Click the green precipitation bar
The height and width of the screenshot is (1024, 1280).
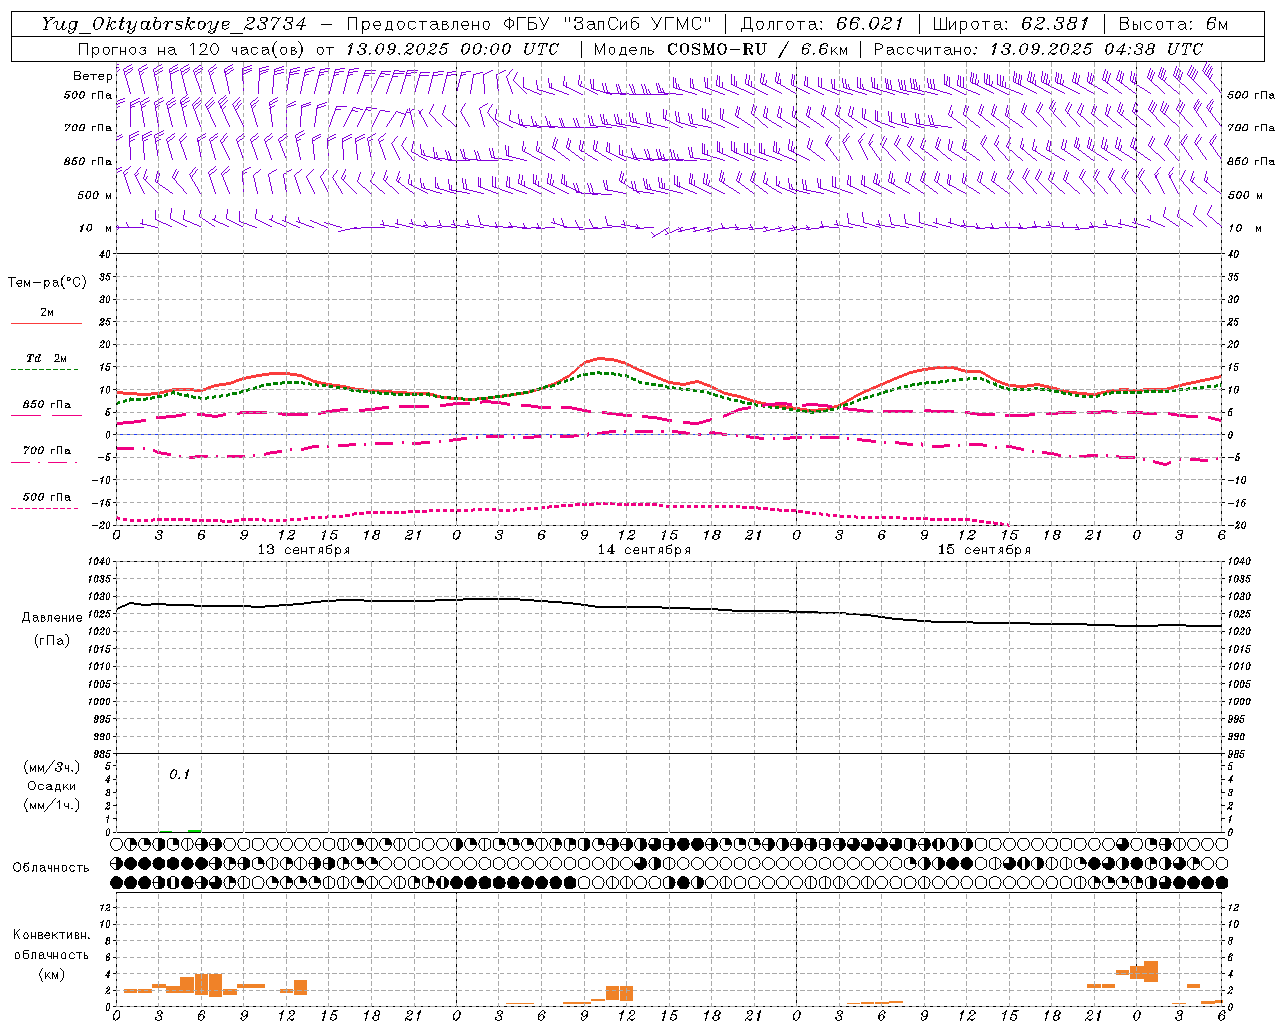194,830
